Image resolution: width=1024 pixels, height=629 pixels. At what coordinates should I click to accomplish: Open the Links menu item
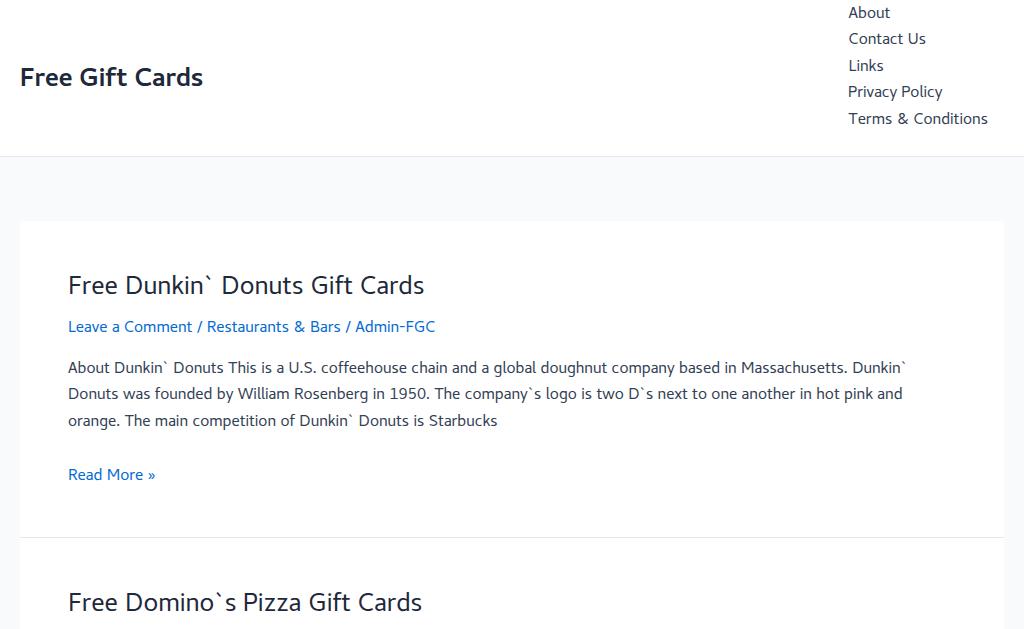[865, 66]
